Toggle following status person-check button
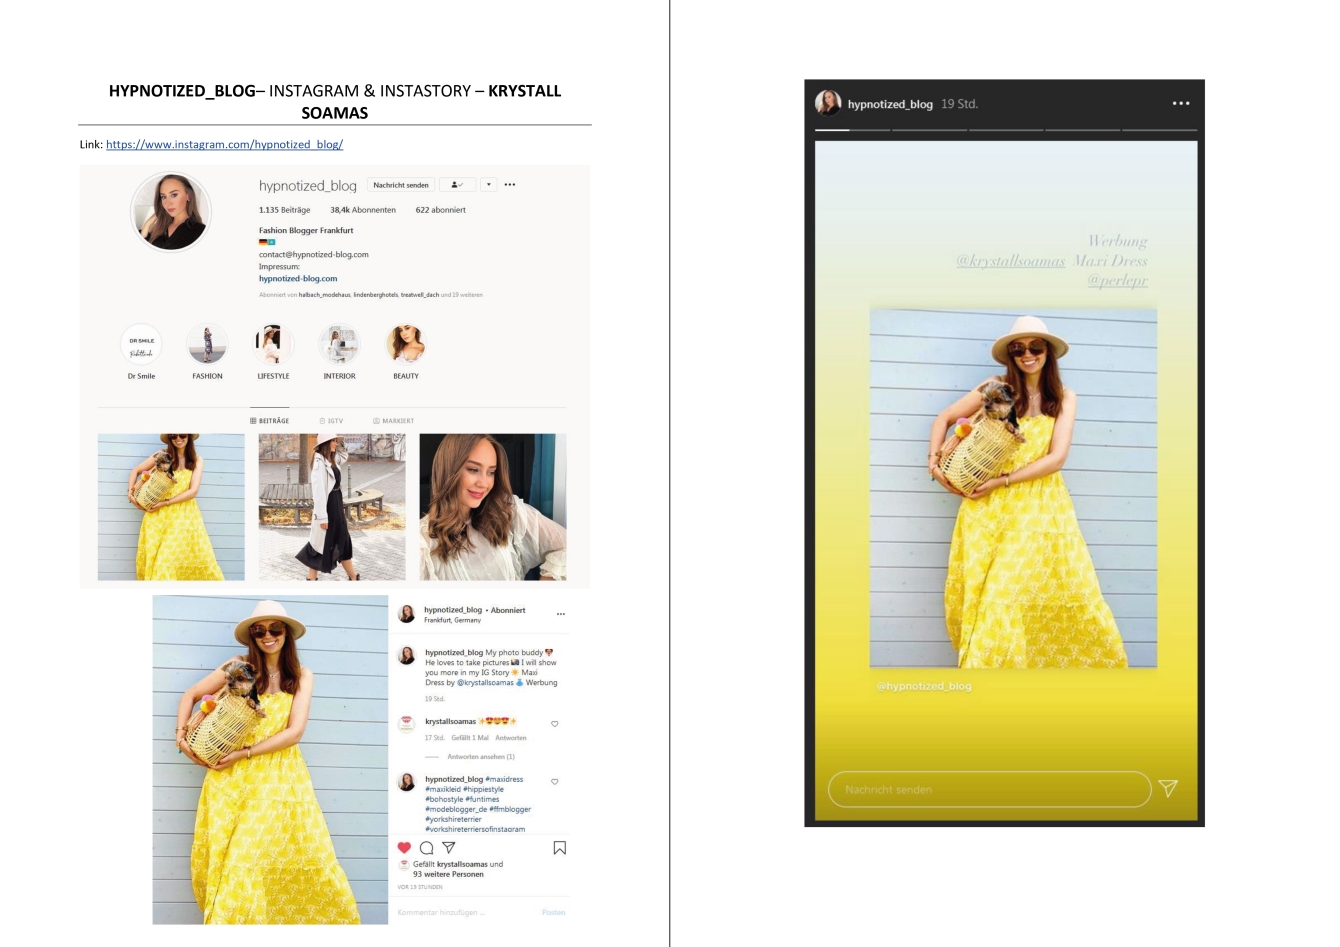 click(457, 185)
